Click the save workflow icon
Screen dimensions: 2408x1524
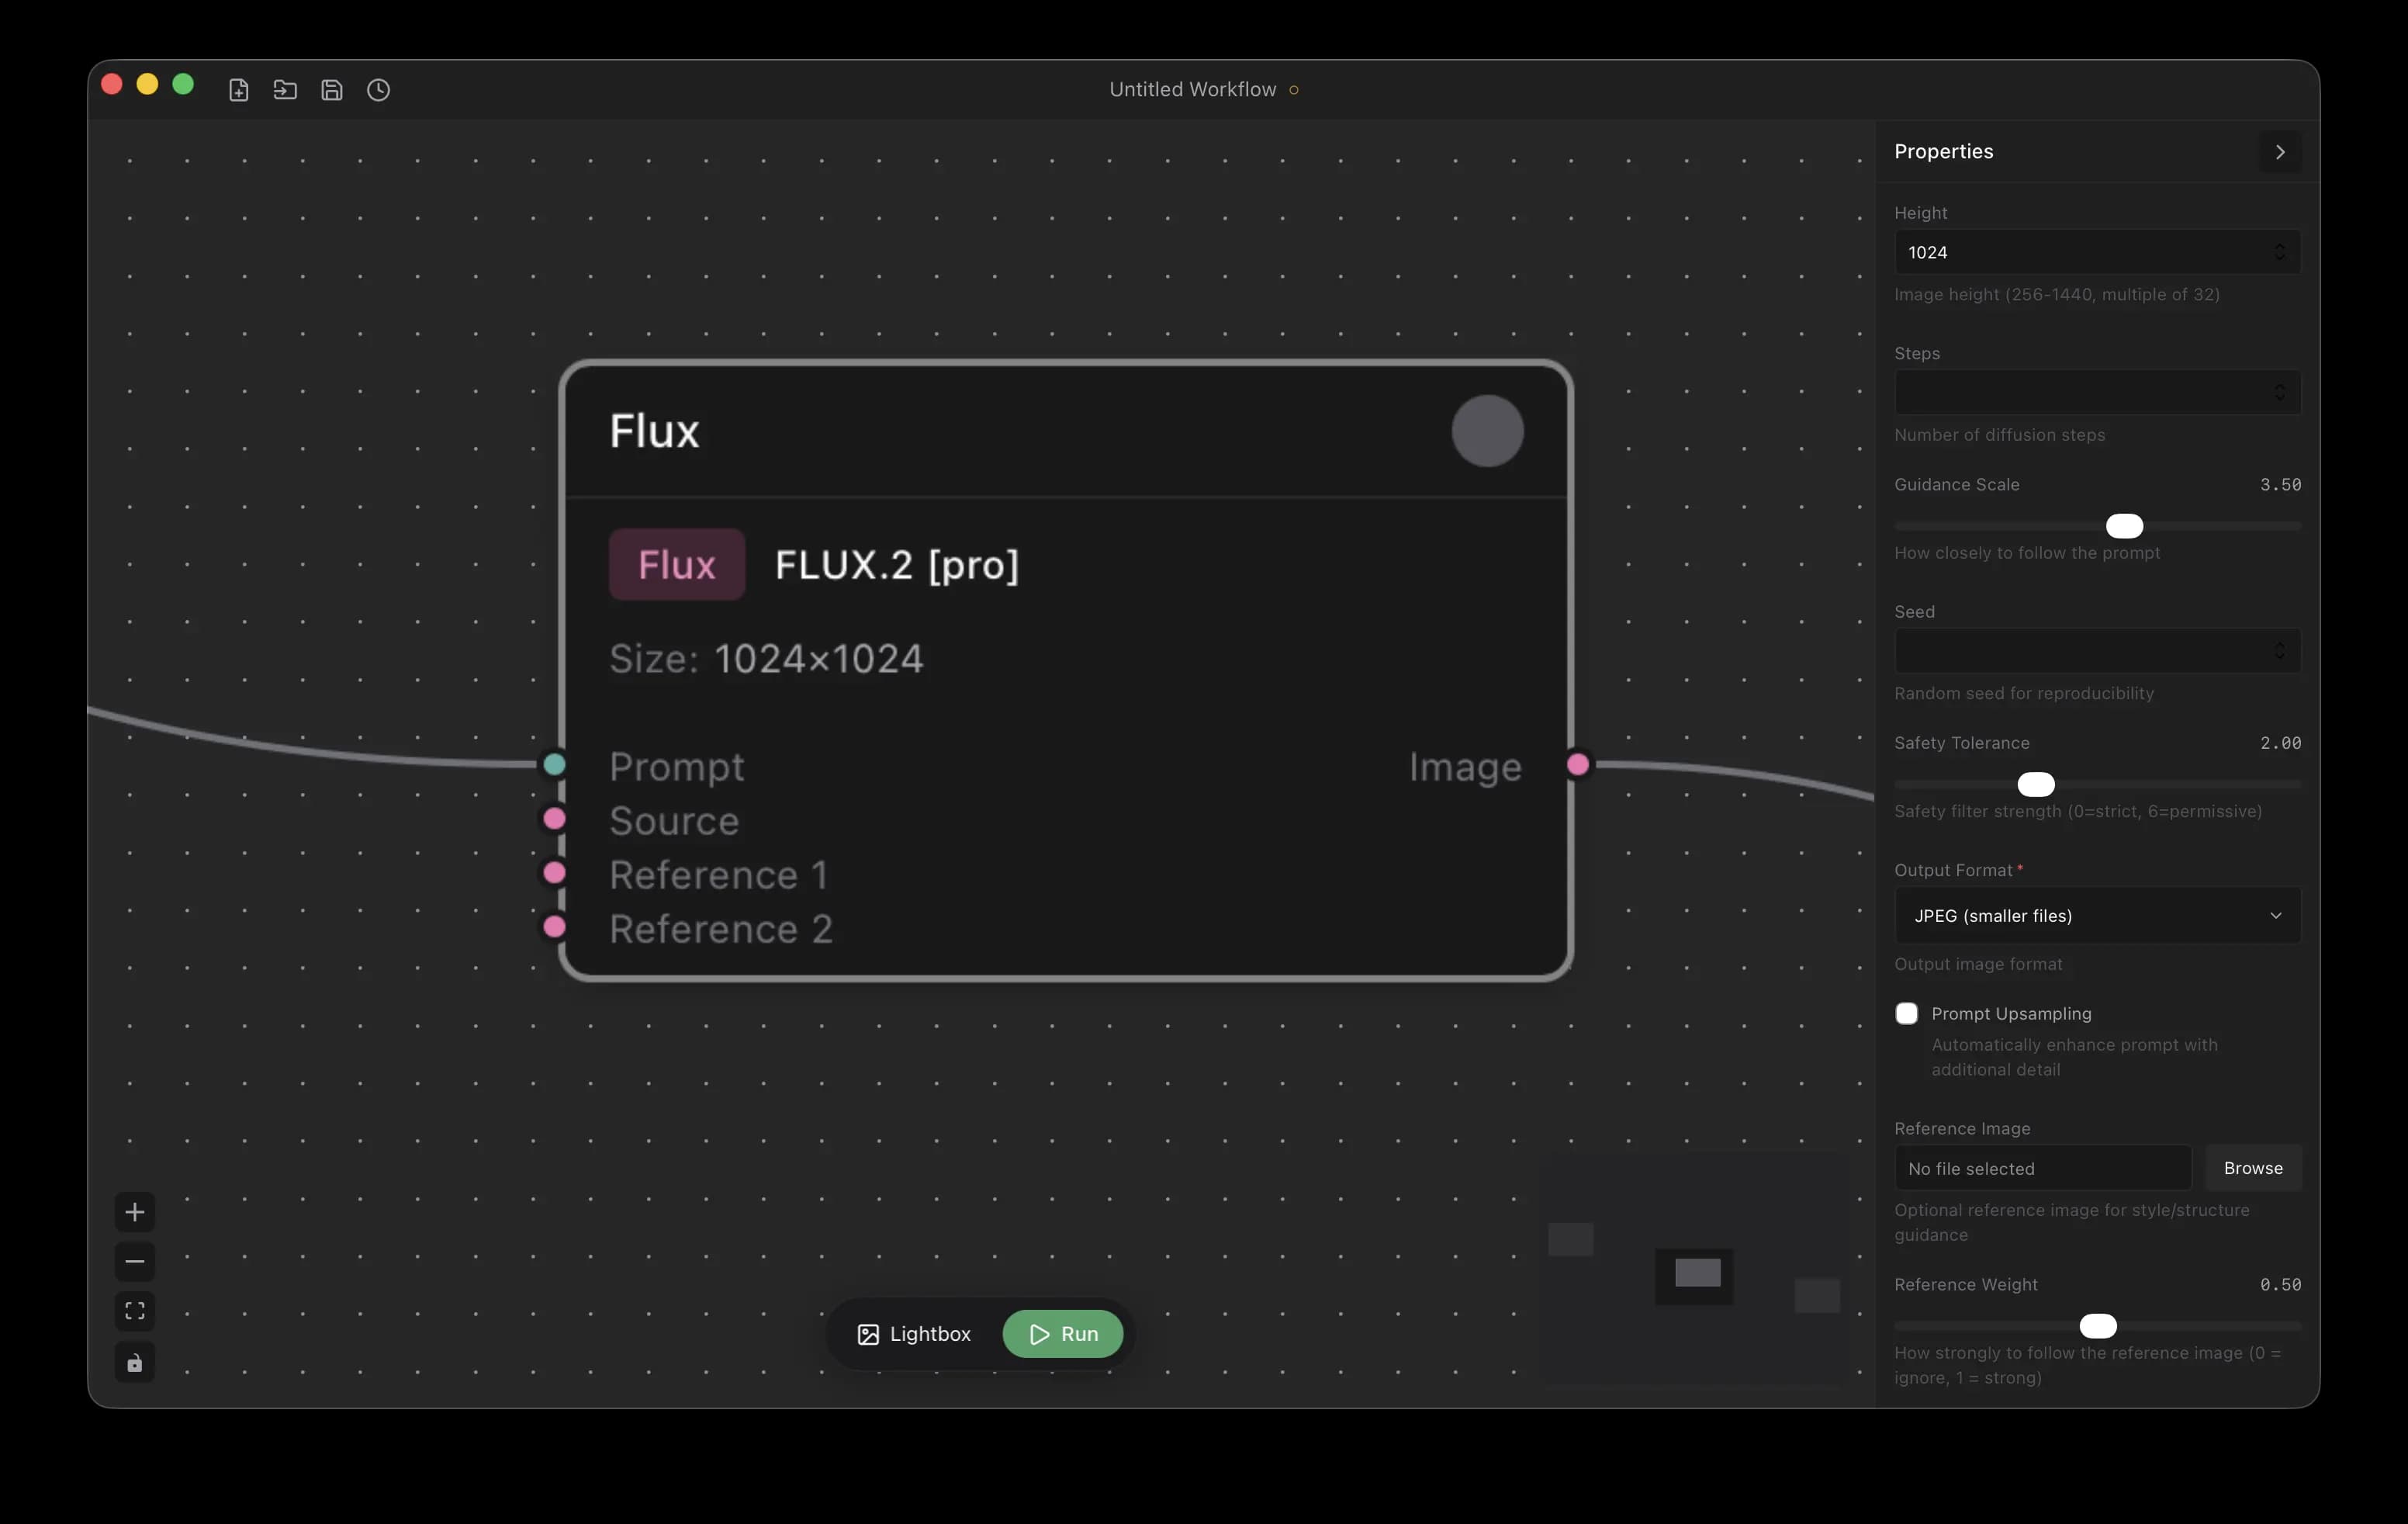point(332,90)
